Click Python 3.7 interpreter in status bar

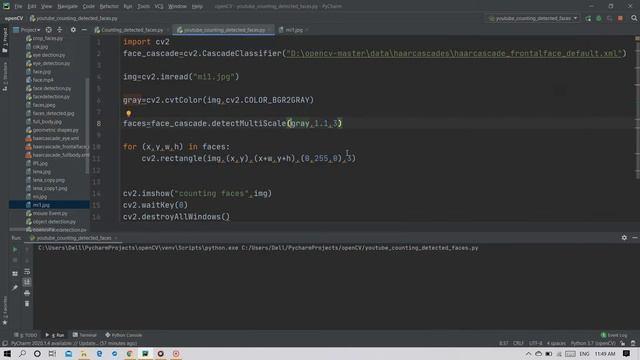pyautogui.click(x=593, y=344)
